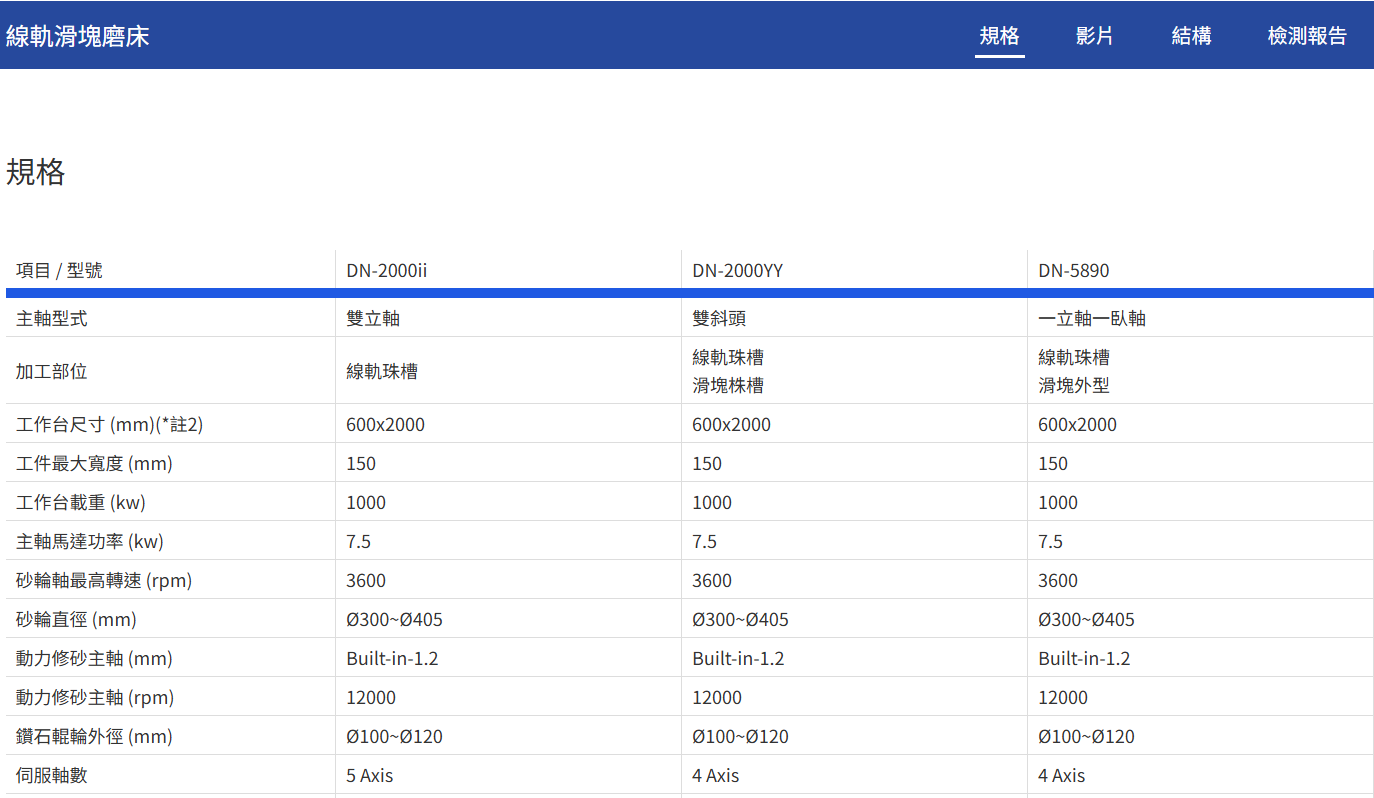Switch to the 影片 tab
The image size is (1374, 798).
pos(1094,36)
